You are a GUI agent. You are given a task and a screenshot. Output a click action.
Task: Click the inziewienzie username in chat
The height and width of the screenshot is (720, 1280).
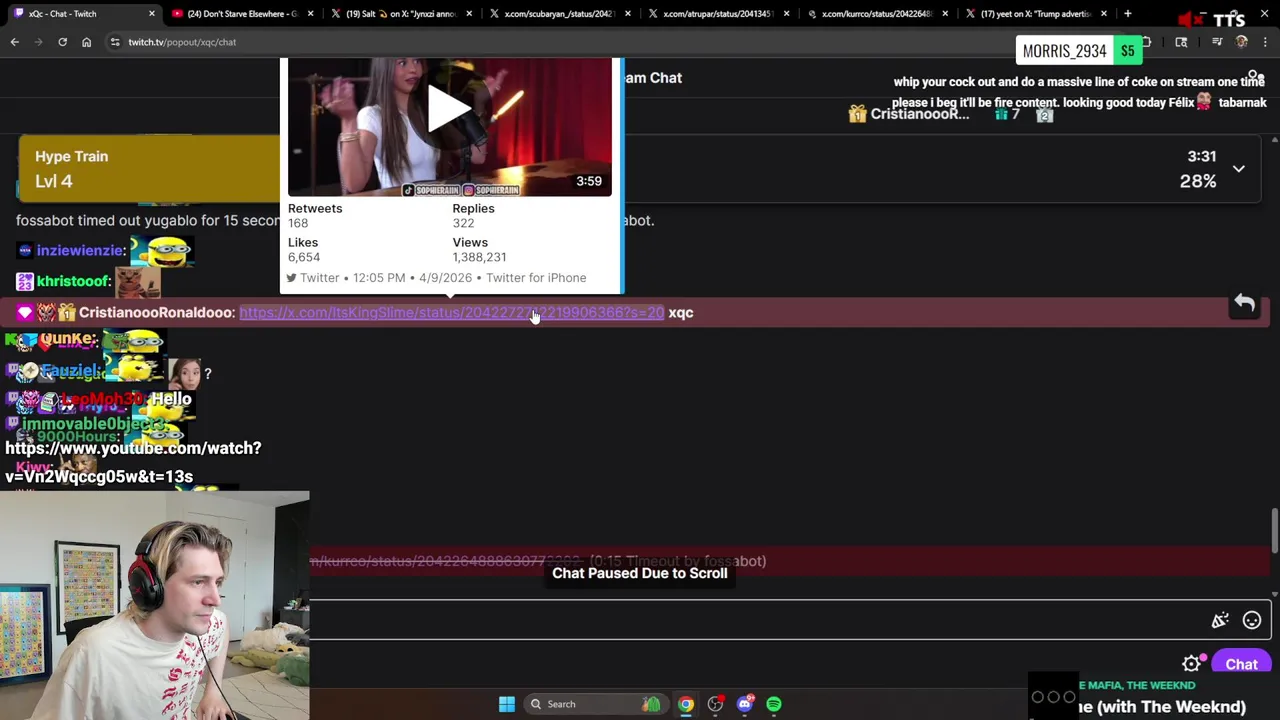80,251
